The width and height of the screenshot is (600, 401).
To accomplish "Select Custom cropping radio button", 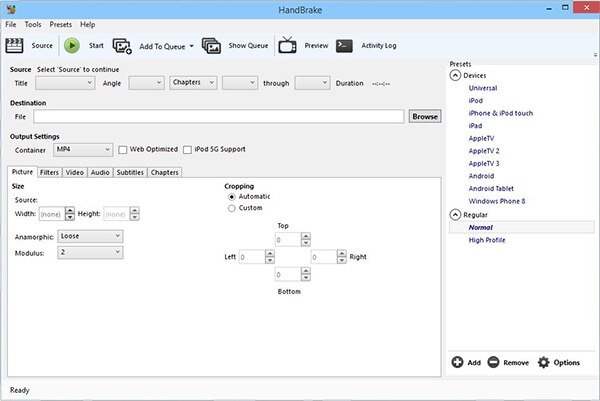I will point(232,208).
